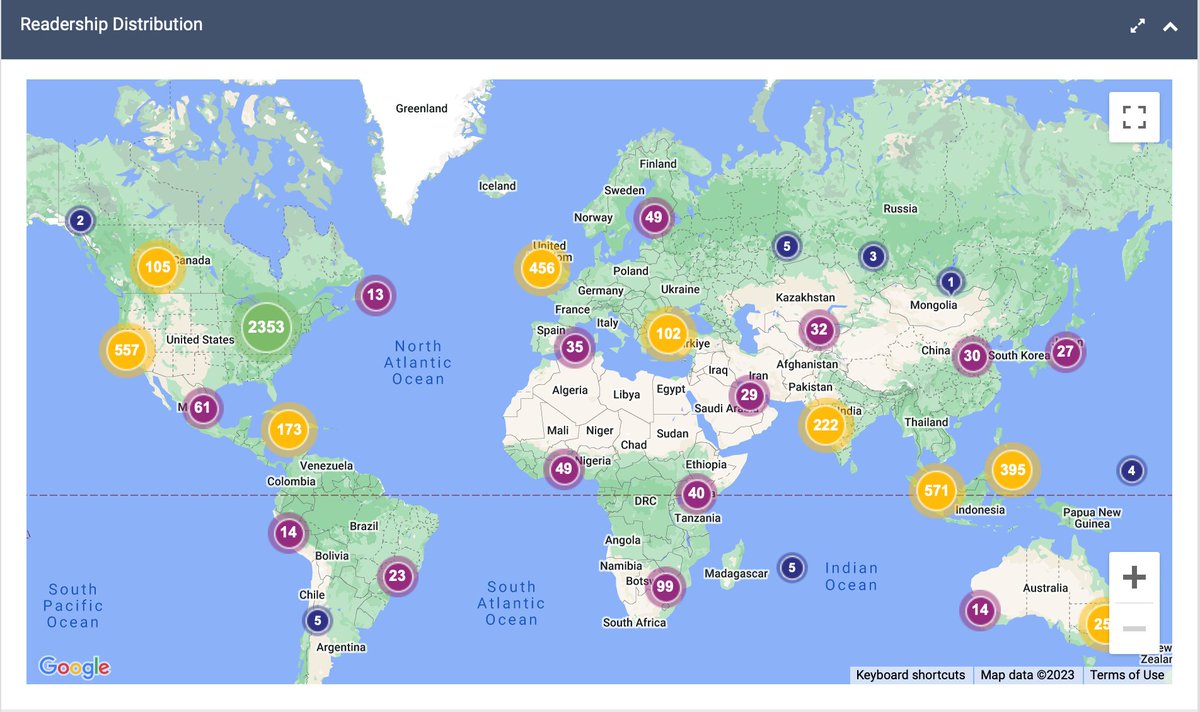1200x712 pixels.
Task: Click the Indian Ocean label
Action: click(x=851, y=577)
